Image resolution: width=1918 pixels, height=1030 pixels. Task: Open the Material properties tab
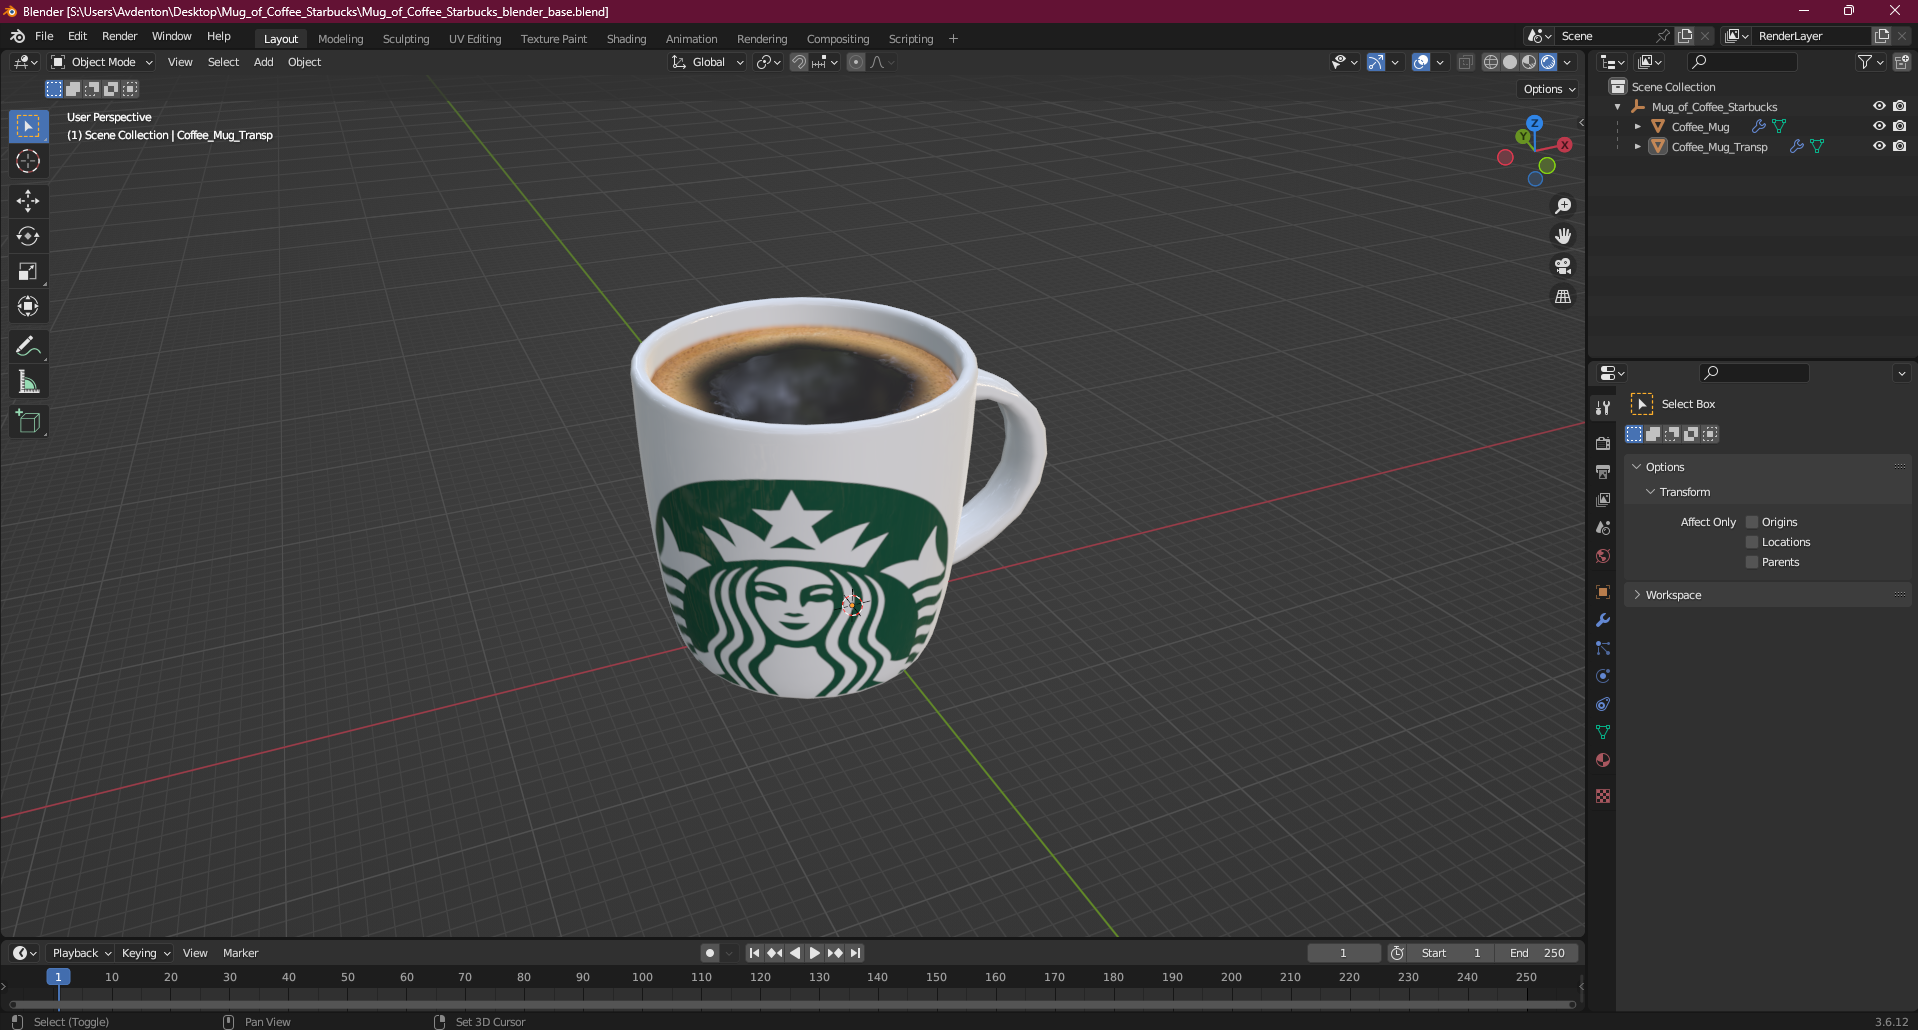pos(1603,760)
